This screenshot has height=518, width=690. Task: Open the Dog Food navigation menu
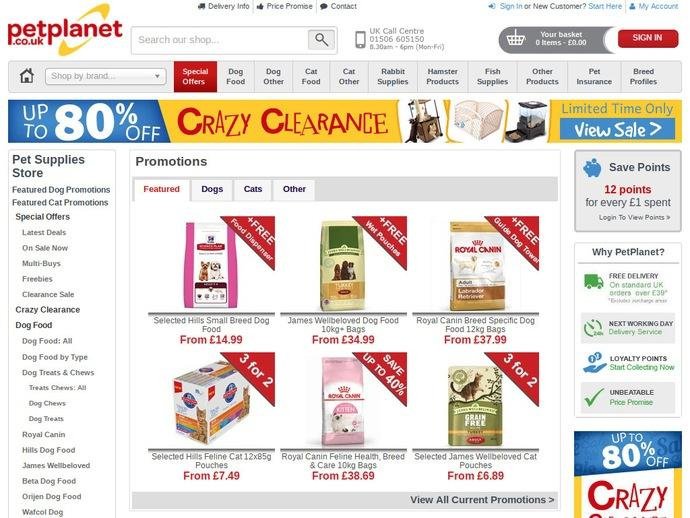[235, 77]
